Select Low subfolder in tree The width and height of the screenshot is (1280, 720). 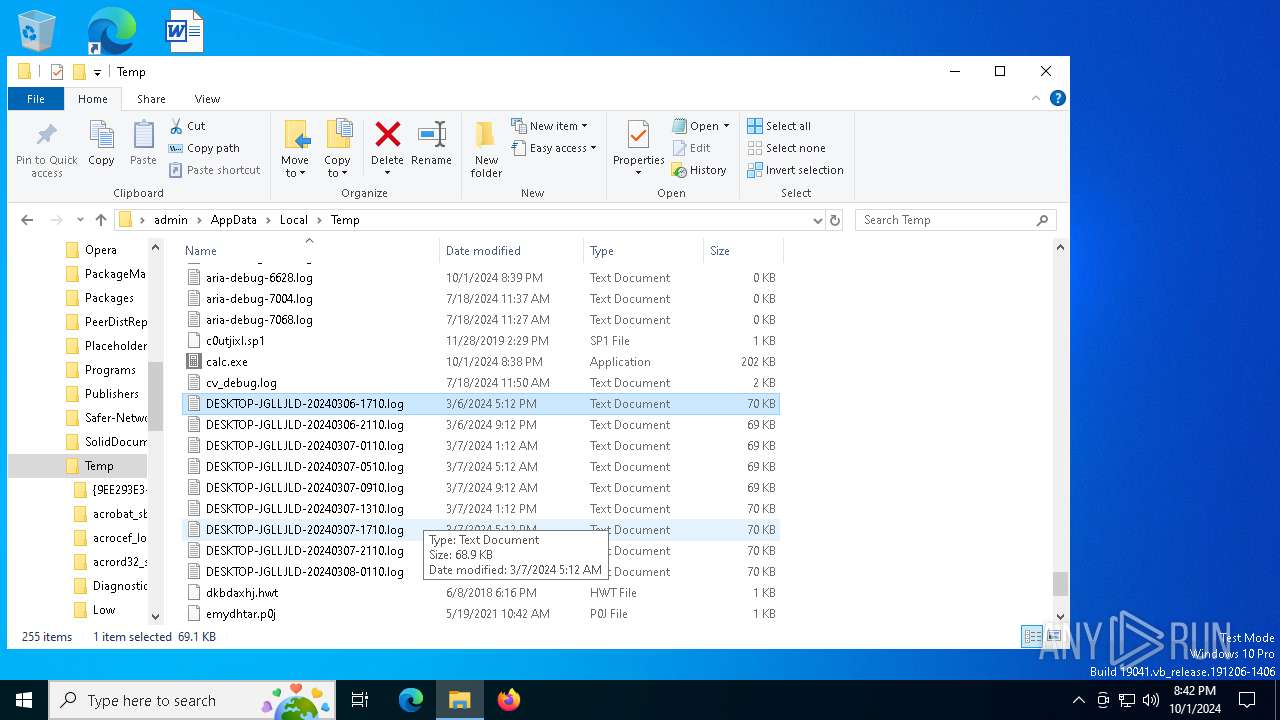104,610
